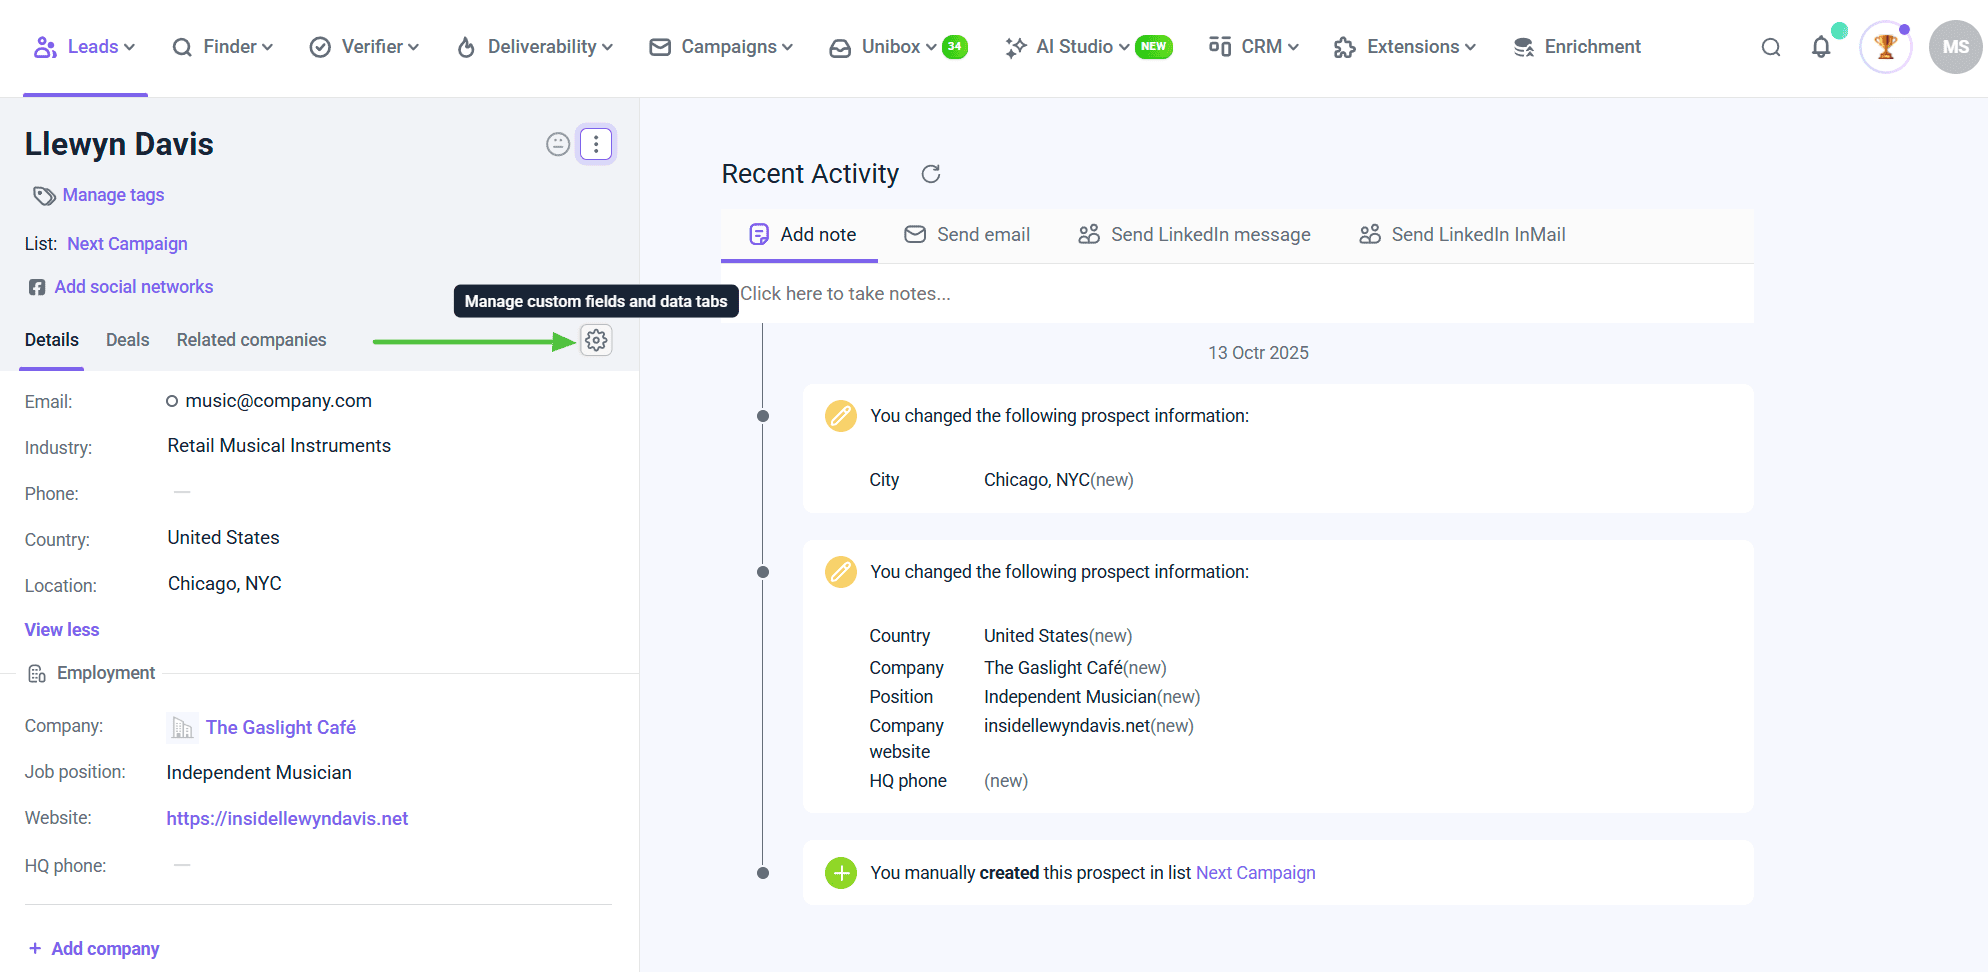Switch to the Deals tab
The image size is (1988, 972).
(x=127, y=340)
